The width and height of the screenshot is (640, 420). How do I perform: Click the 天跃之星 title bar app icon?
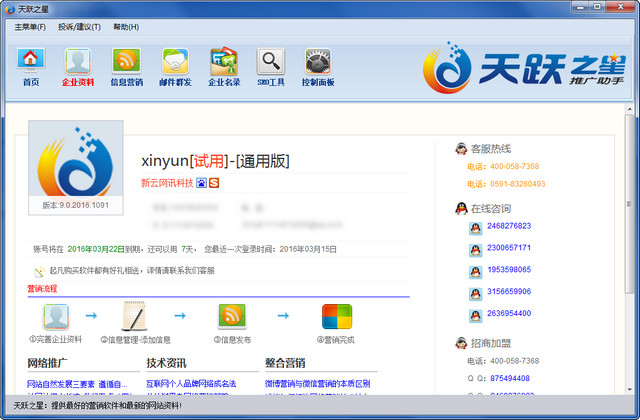tap(10, 9)
